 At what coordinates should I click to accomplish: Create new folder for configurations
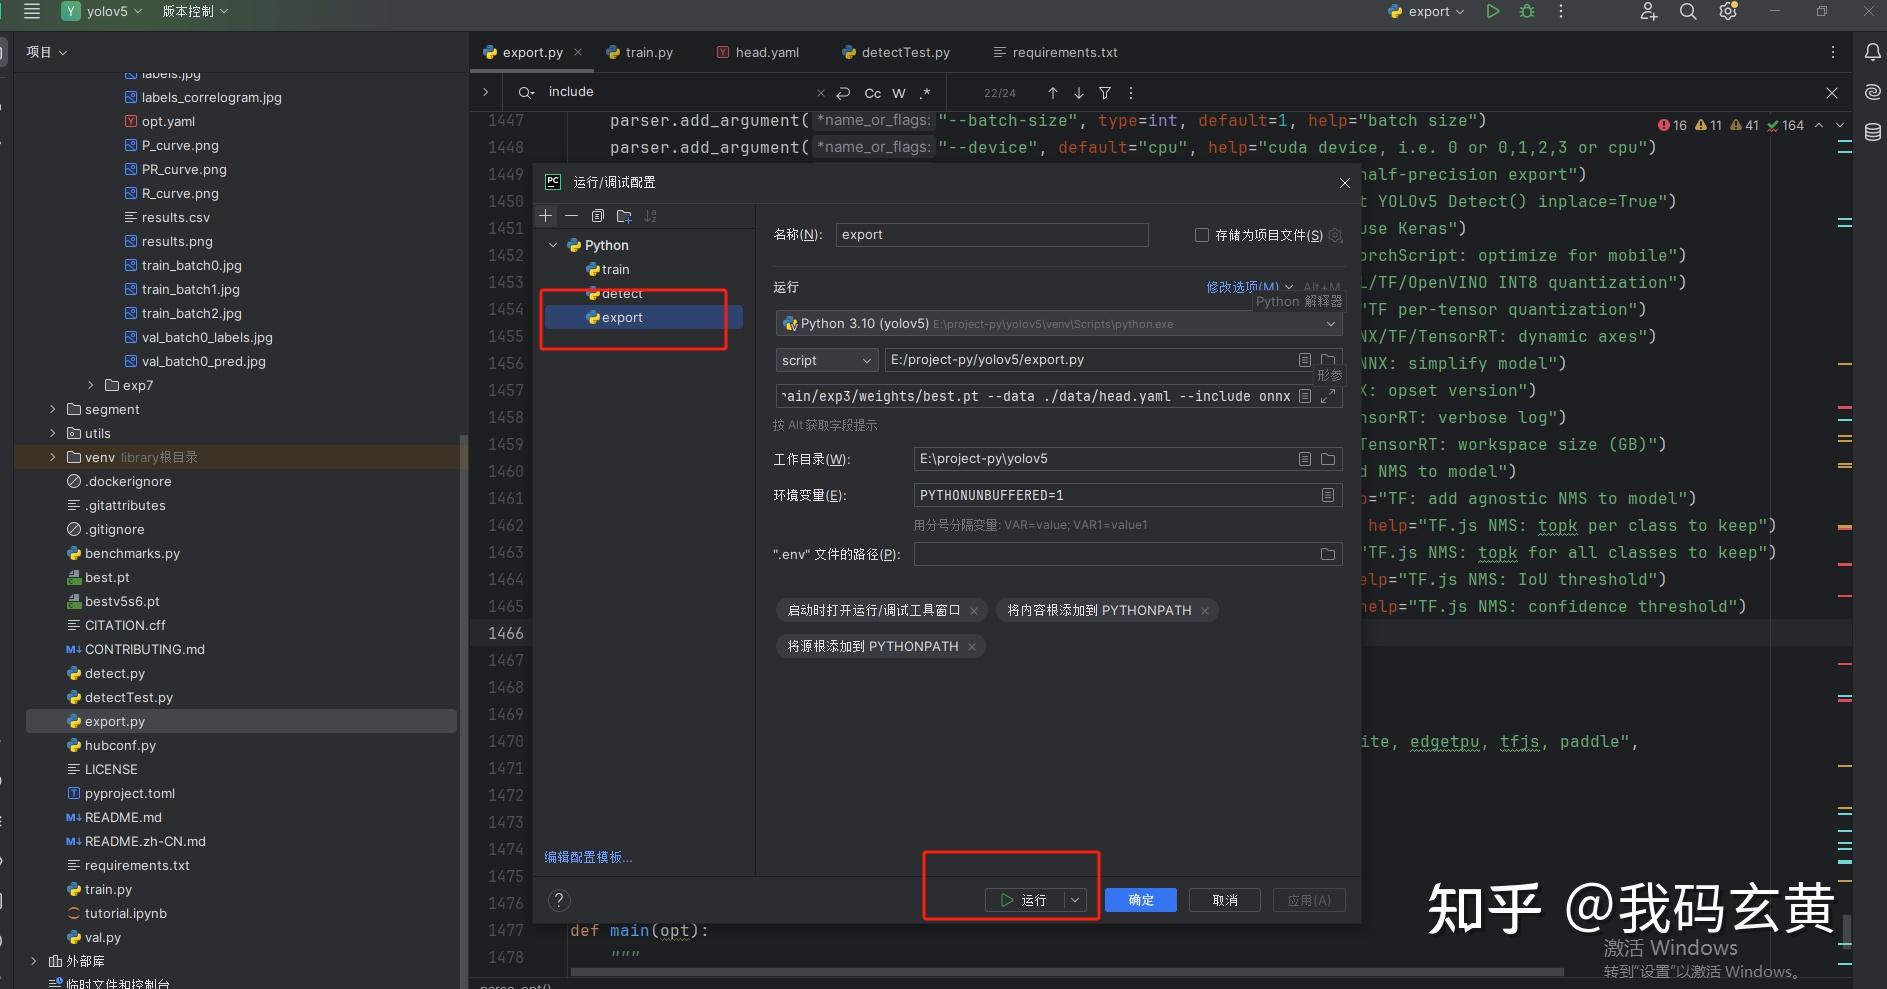pos(624,215)
